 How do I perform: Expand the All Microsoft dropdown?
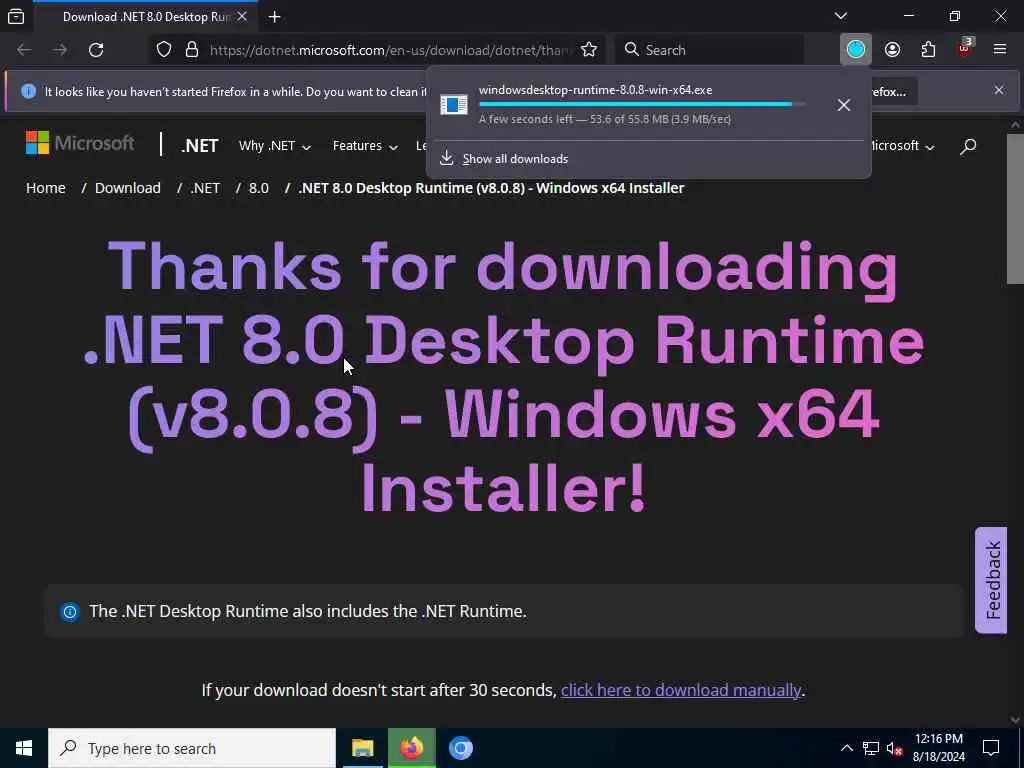point(904,146)
